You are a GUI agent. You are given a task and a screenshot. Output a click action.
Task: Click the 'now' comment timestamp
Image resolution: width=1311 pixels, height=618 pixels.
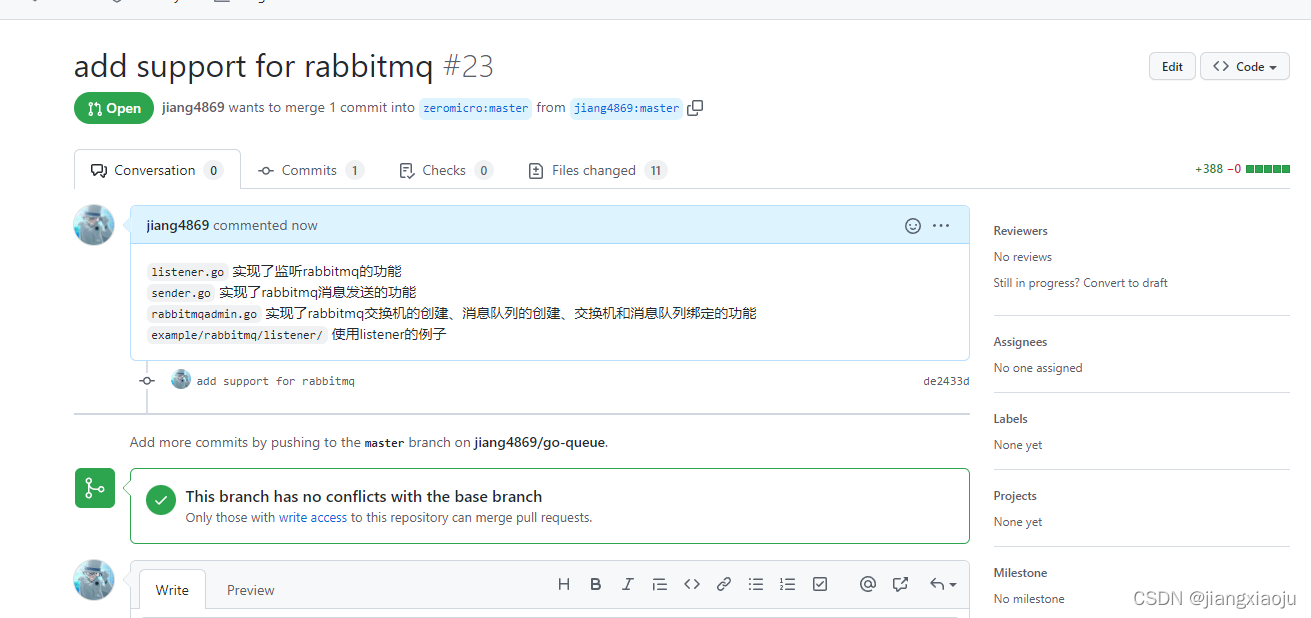pos(304,225)
